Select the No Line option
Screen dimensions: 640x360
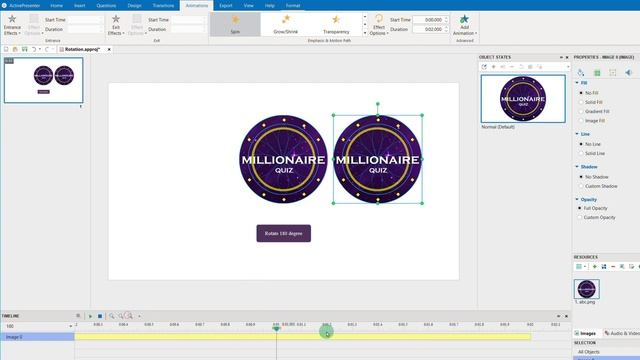pos(590,144)
